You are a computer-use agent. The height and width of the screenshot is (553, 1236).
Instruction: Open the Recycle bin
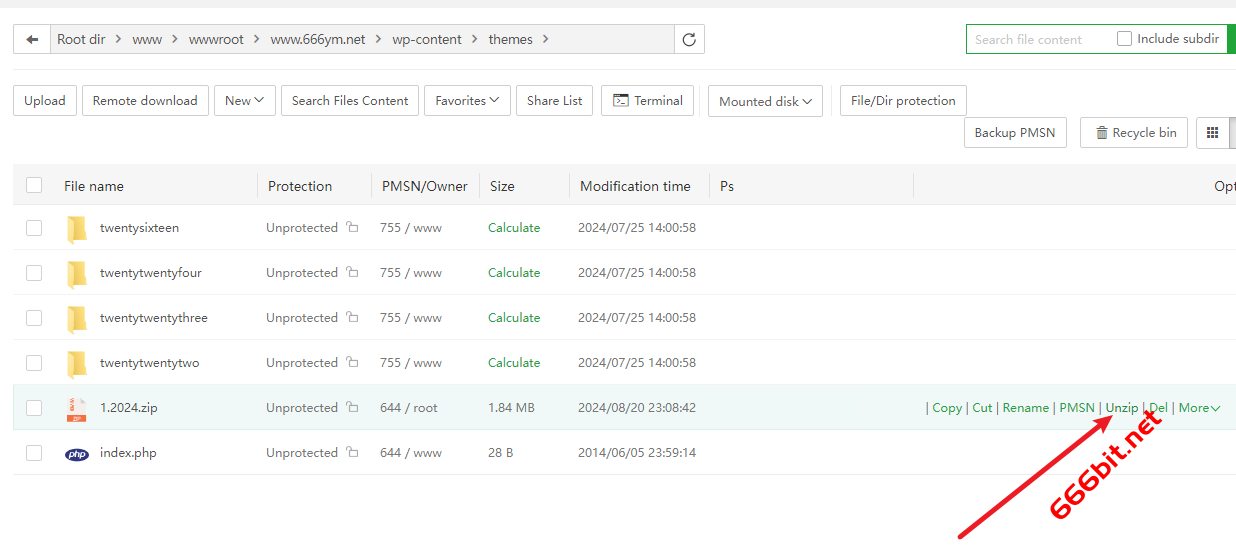[1134, 133]
